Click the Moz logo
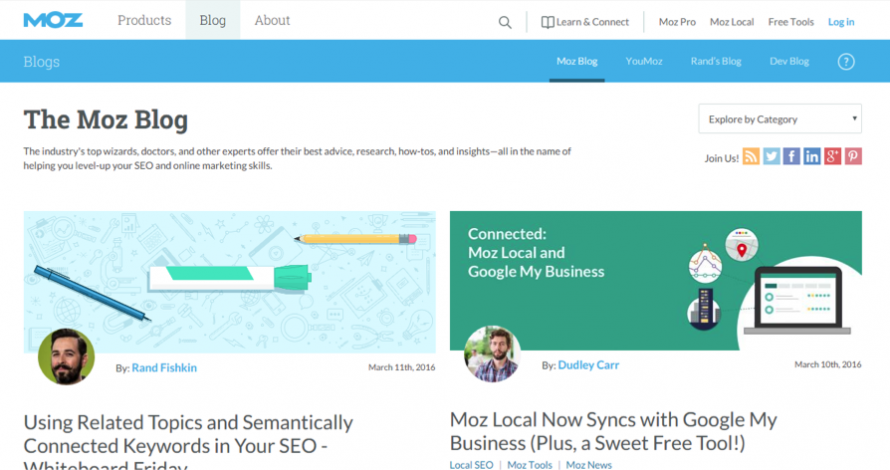This screenshot has width=890, height=470. [x=53, y=20]
